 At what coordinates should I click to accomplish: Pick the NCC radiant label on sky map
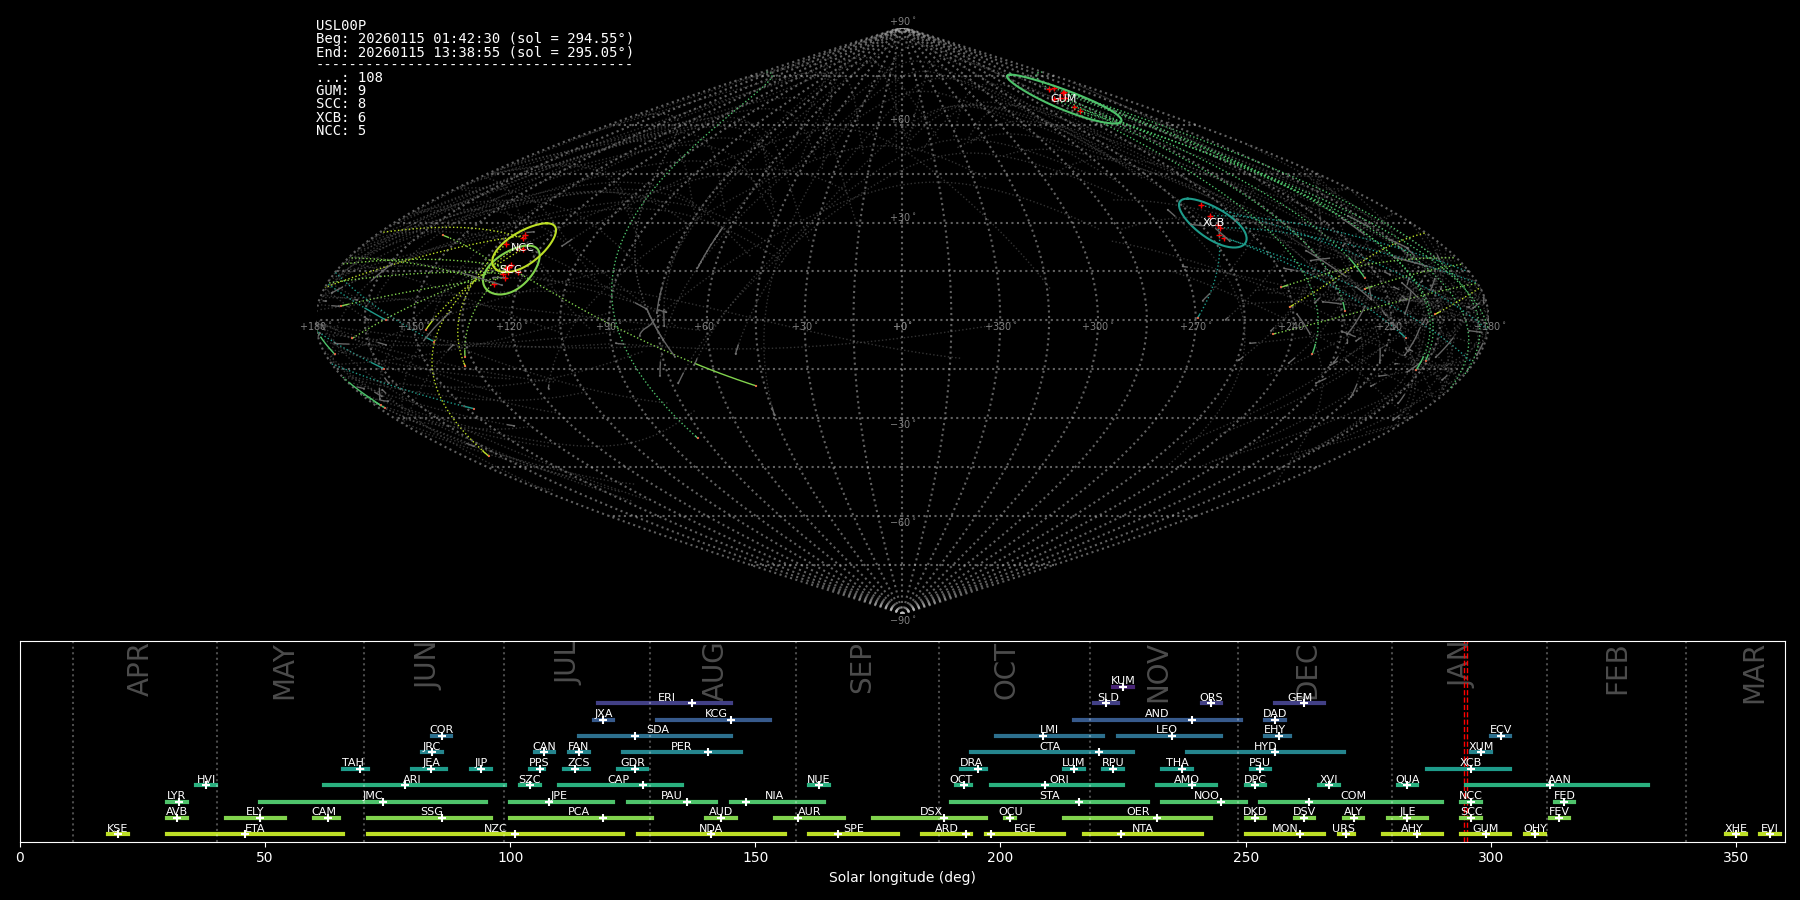click(x=522, y=248)
